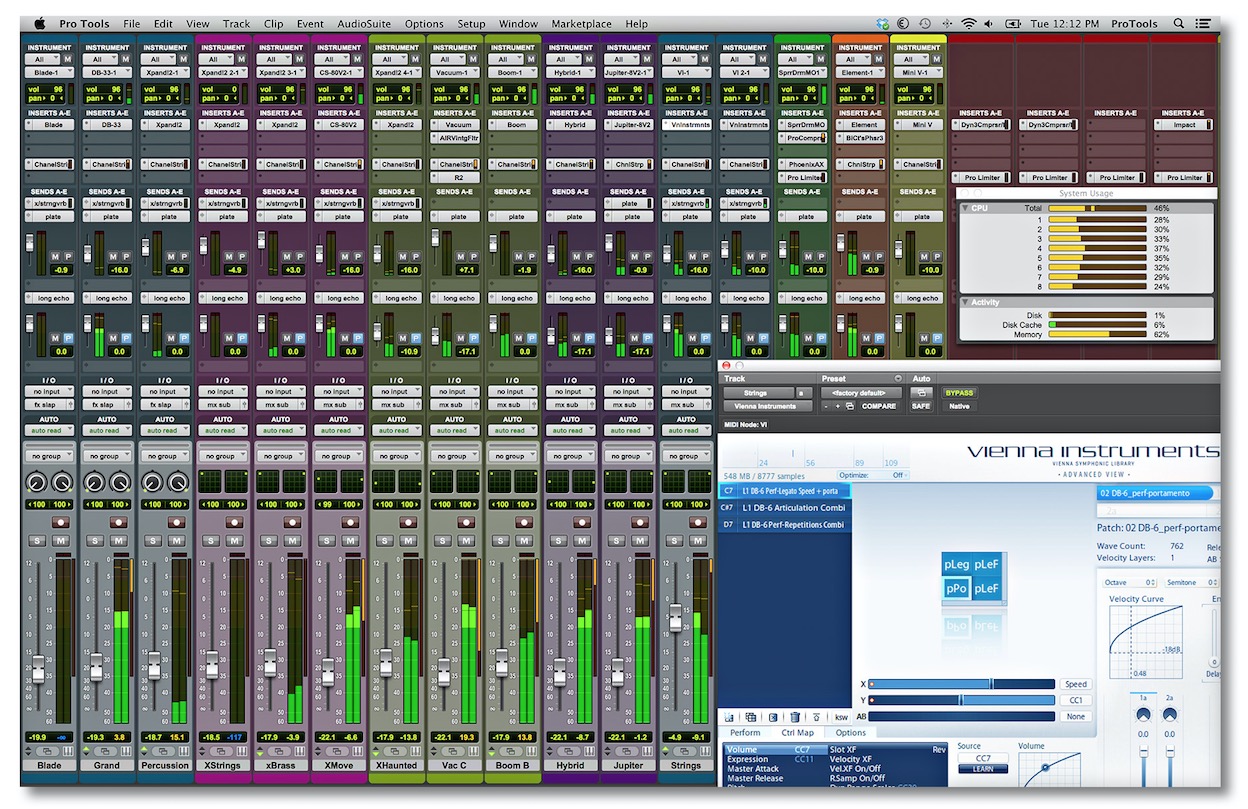Viewport: 1248px width, 809px height.
Task: Mute the Strings track
Action: (x=697, y=541)
